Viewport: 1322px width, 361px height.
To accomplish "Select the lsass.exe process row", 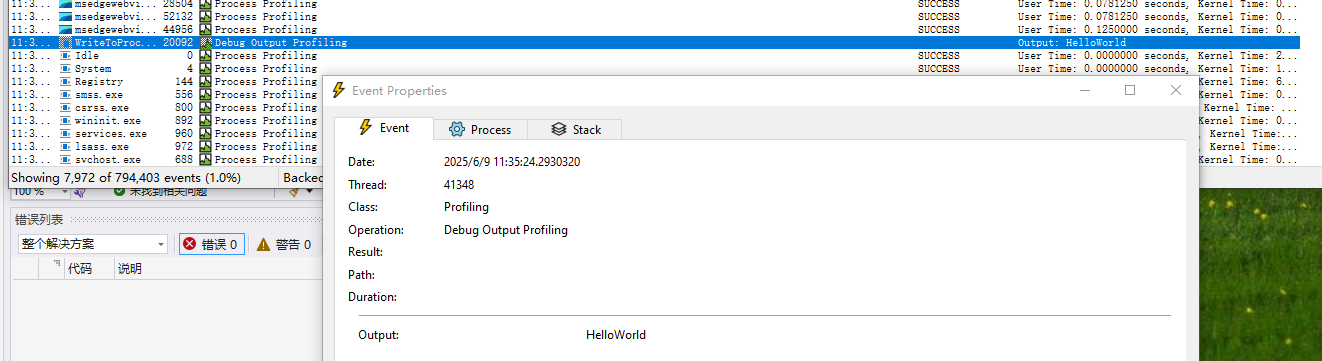I will (165, 147).
